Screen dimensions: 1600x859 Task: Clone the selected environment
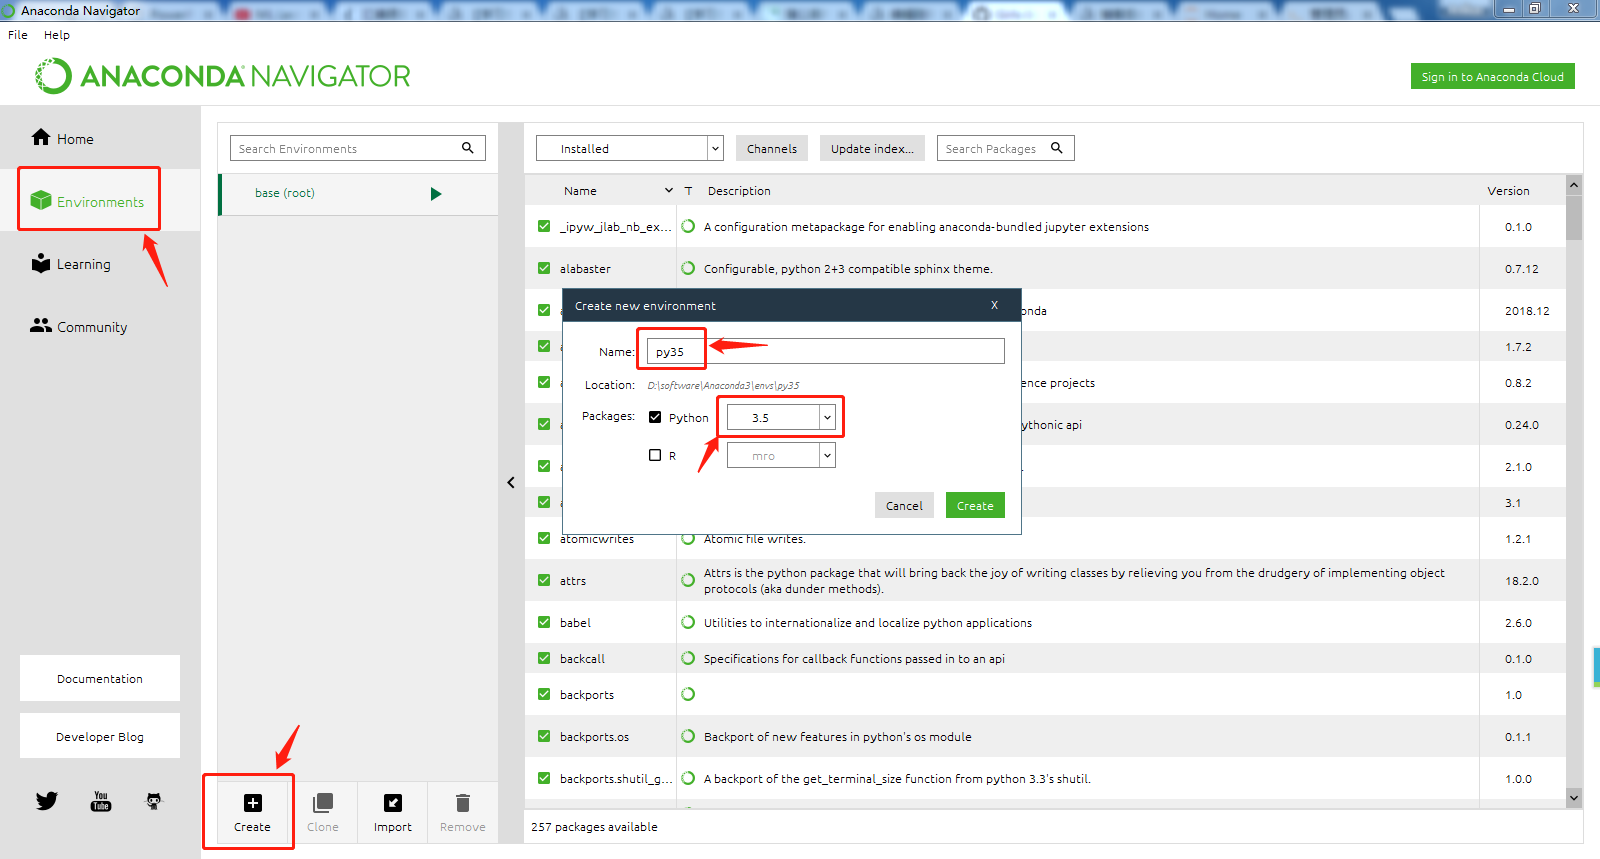pos(322,812)
